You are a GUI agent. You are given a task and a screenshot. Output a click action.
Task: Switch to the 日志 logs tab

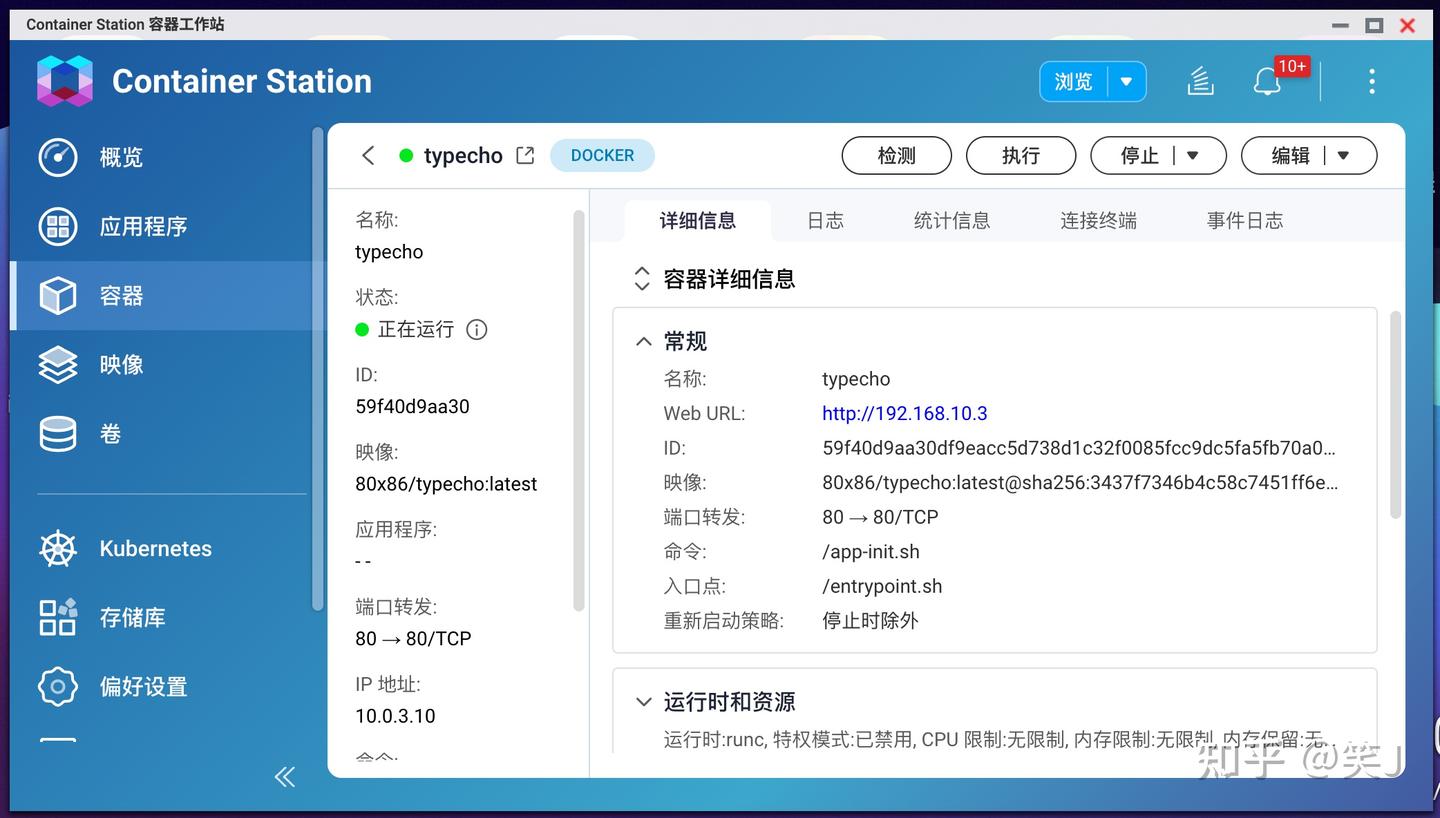tap(825, 220)
